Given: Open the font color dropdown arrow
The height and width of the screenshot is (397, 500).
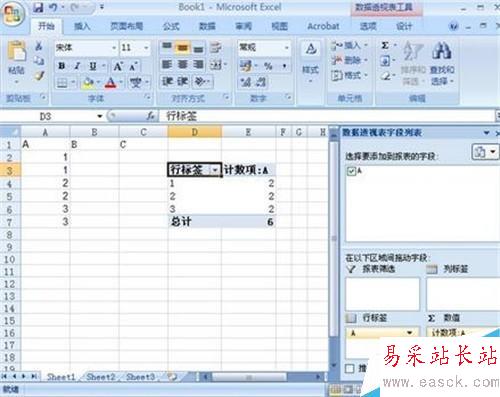Looking at the screenshot, I should (x=121, y=82).
